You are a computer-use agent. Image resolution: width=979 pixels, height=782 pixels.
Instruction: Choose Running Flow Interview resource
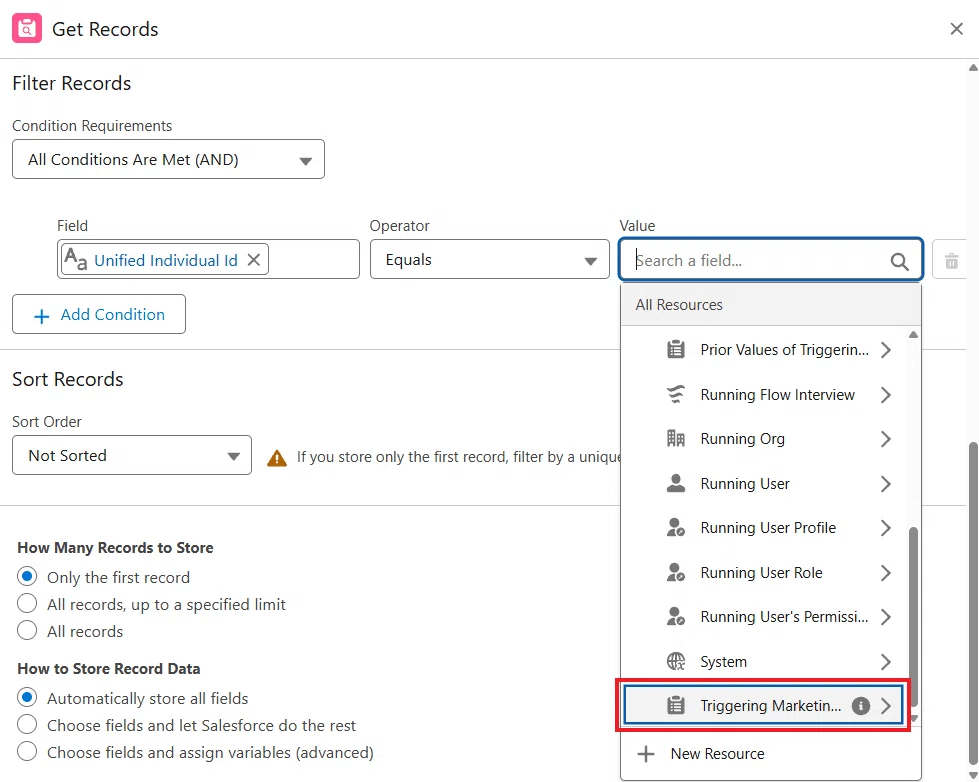765,395
